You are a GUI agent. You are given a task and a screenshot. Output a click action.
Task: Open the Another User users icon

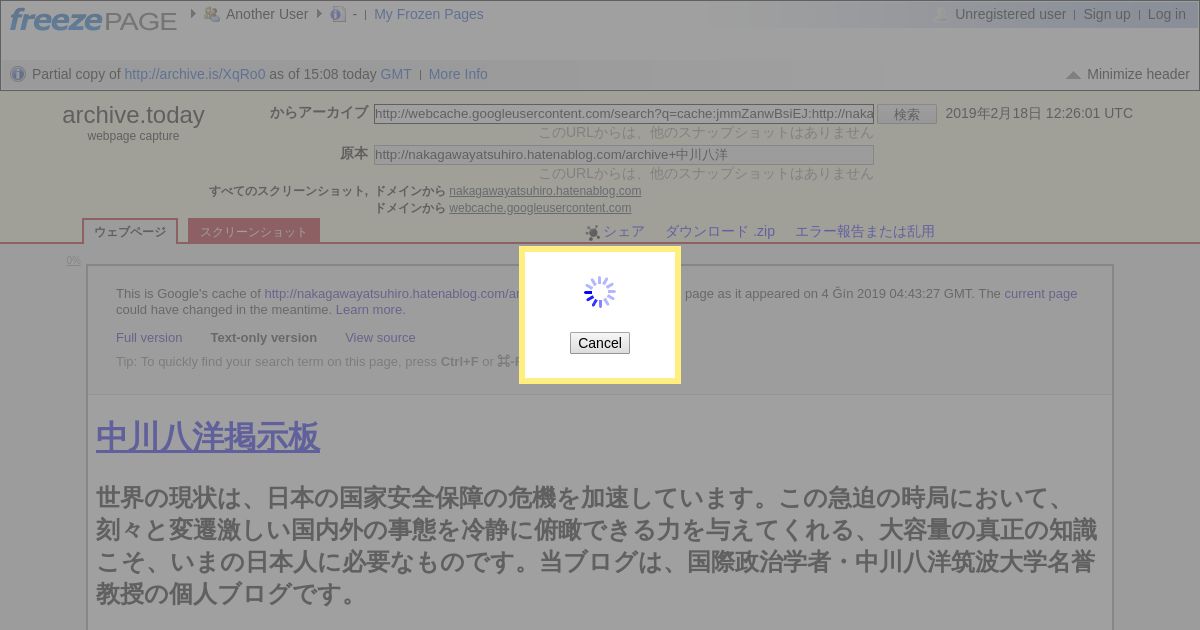[211, 14]
